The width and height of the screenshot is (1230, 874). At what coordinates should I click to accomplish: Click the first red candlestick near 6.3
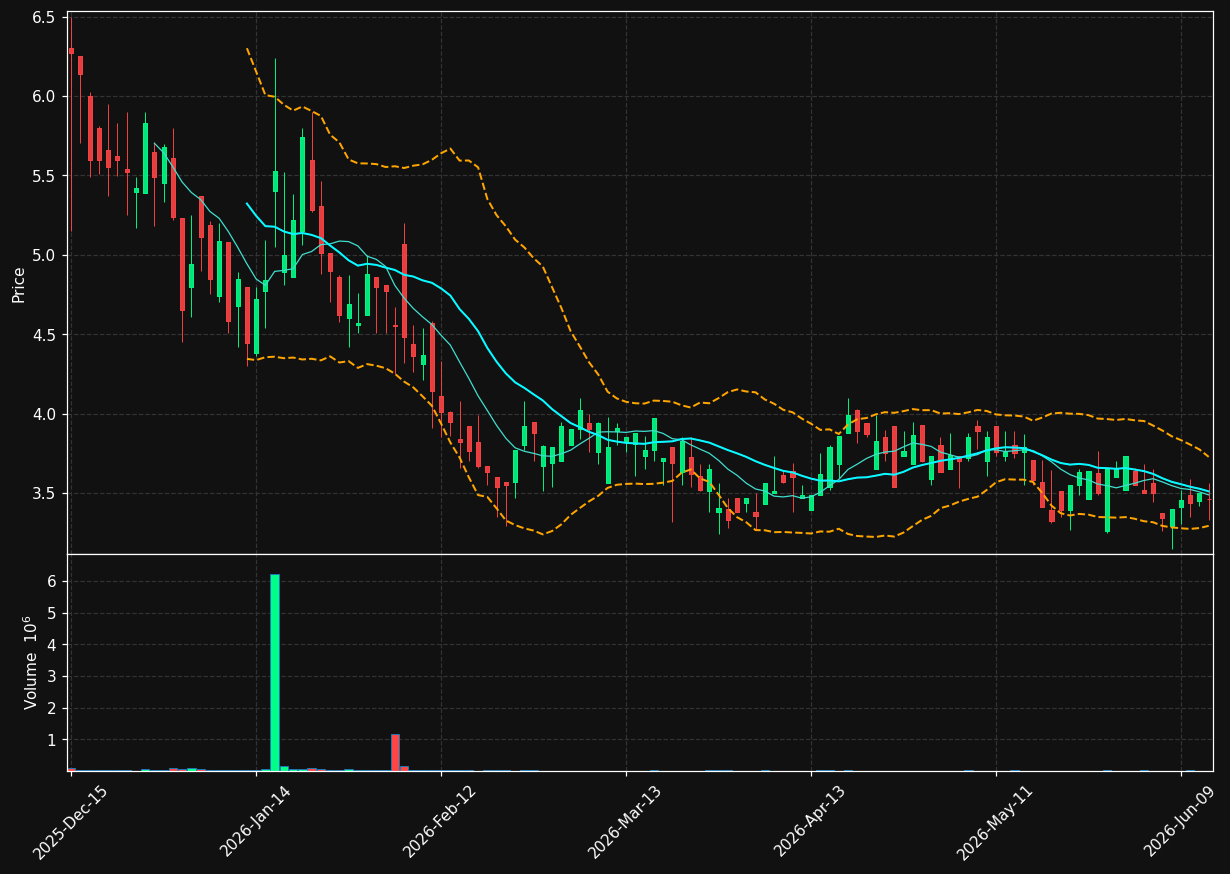[71, 50]
